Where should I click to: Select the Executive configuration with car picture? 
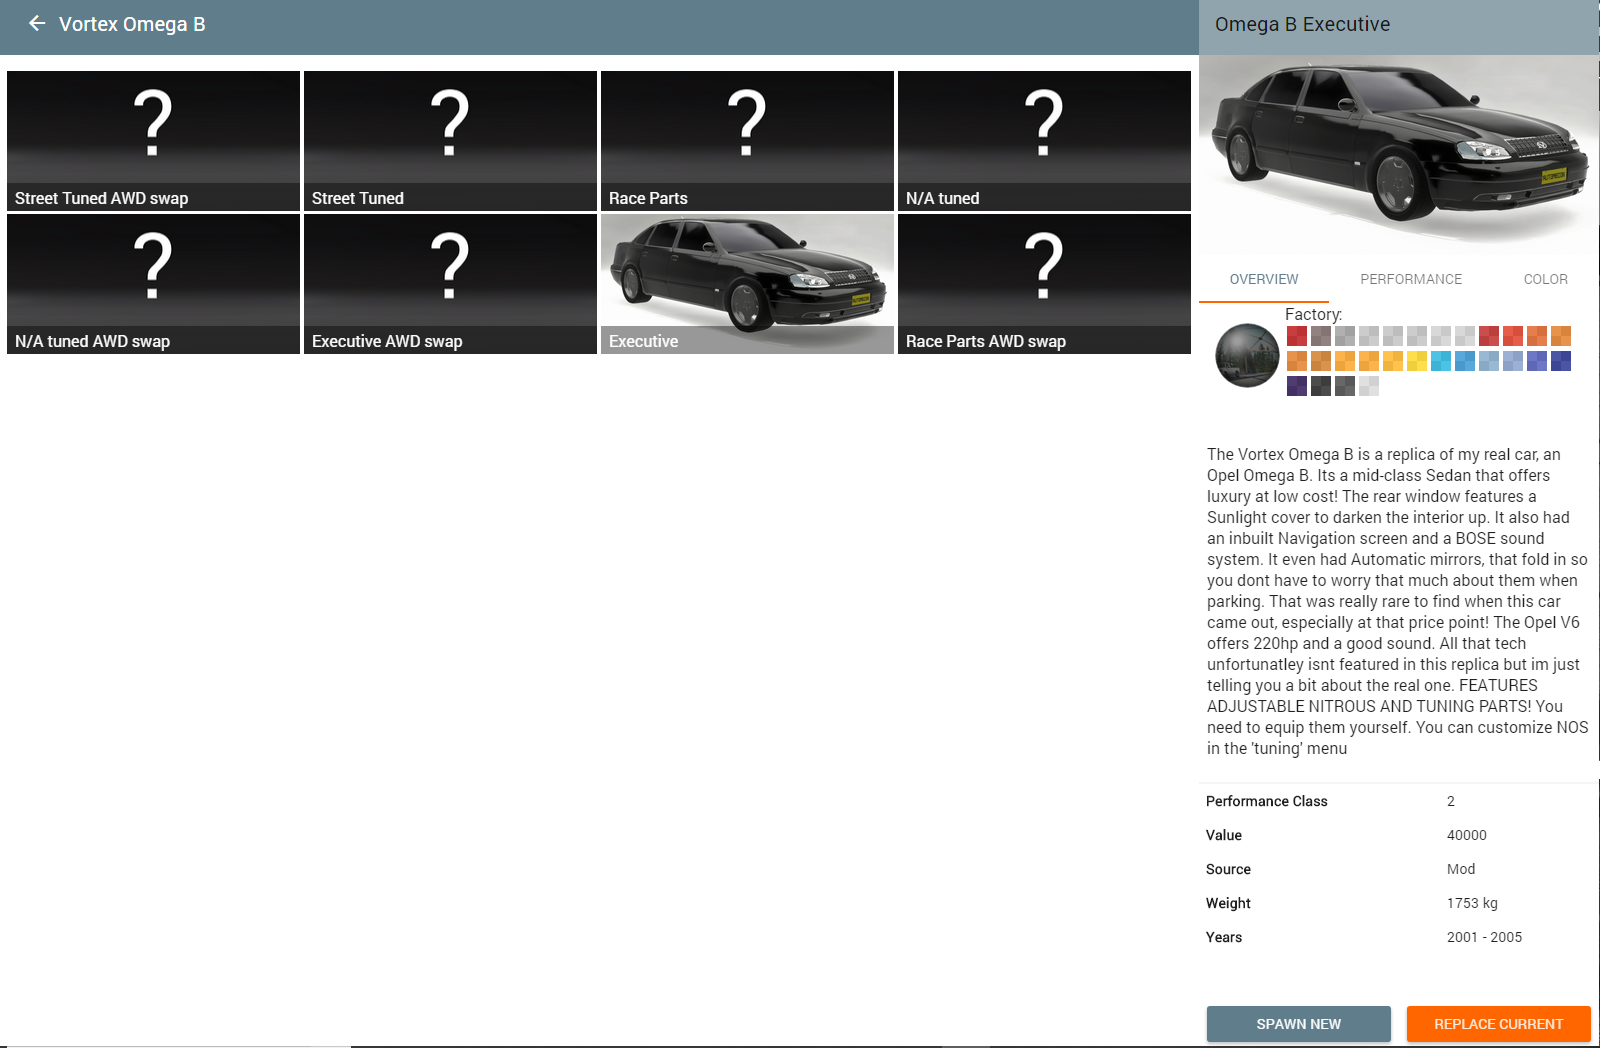click(747, 284)
